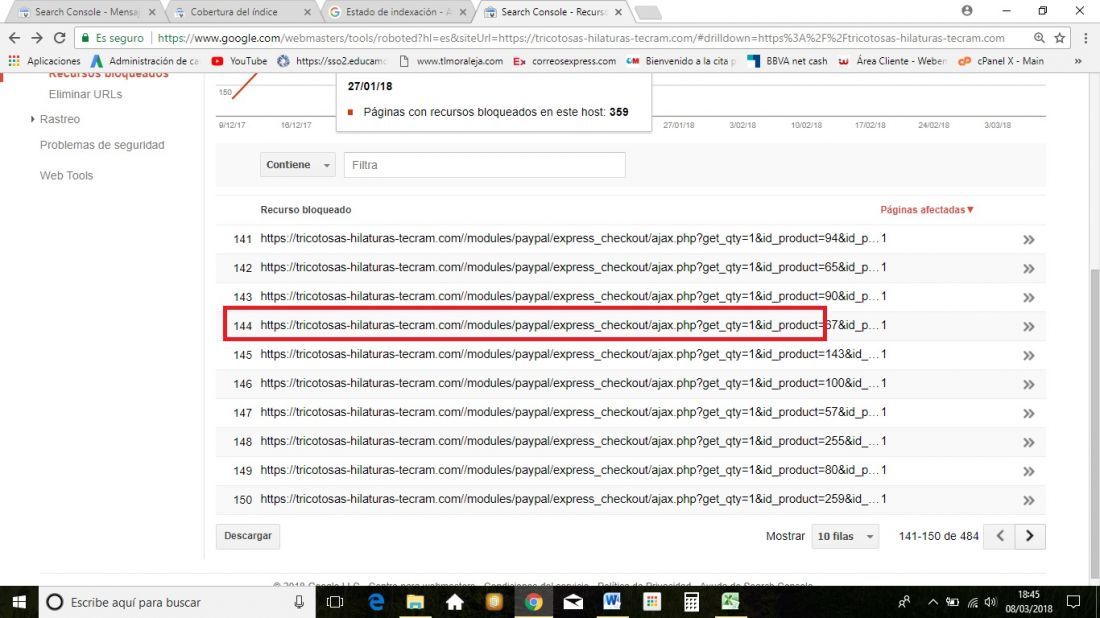Click the volume icon in system tray

(991, 602)
